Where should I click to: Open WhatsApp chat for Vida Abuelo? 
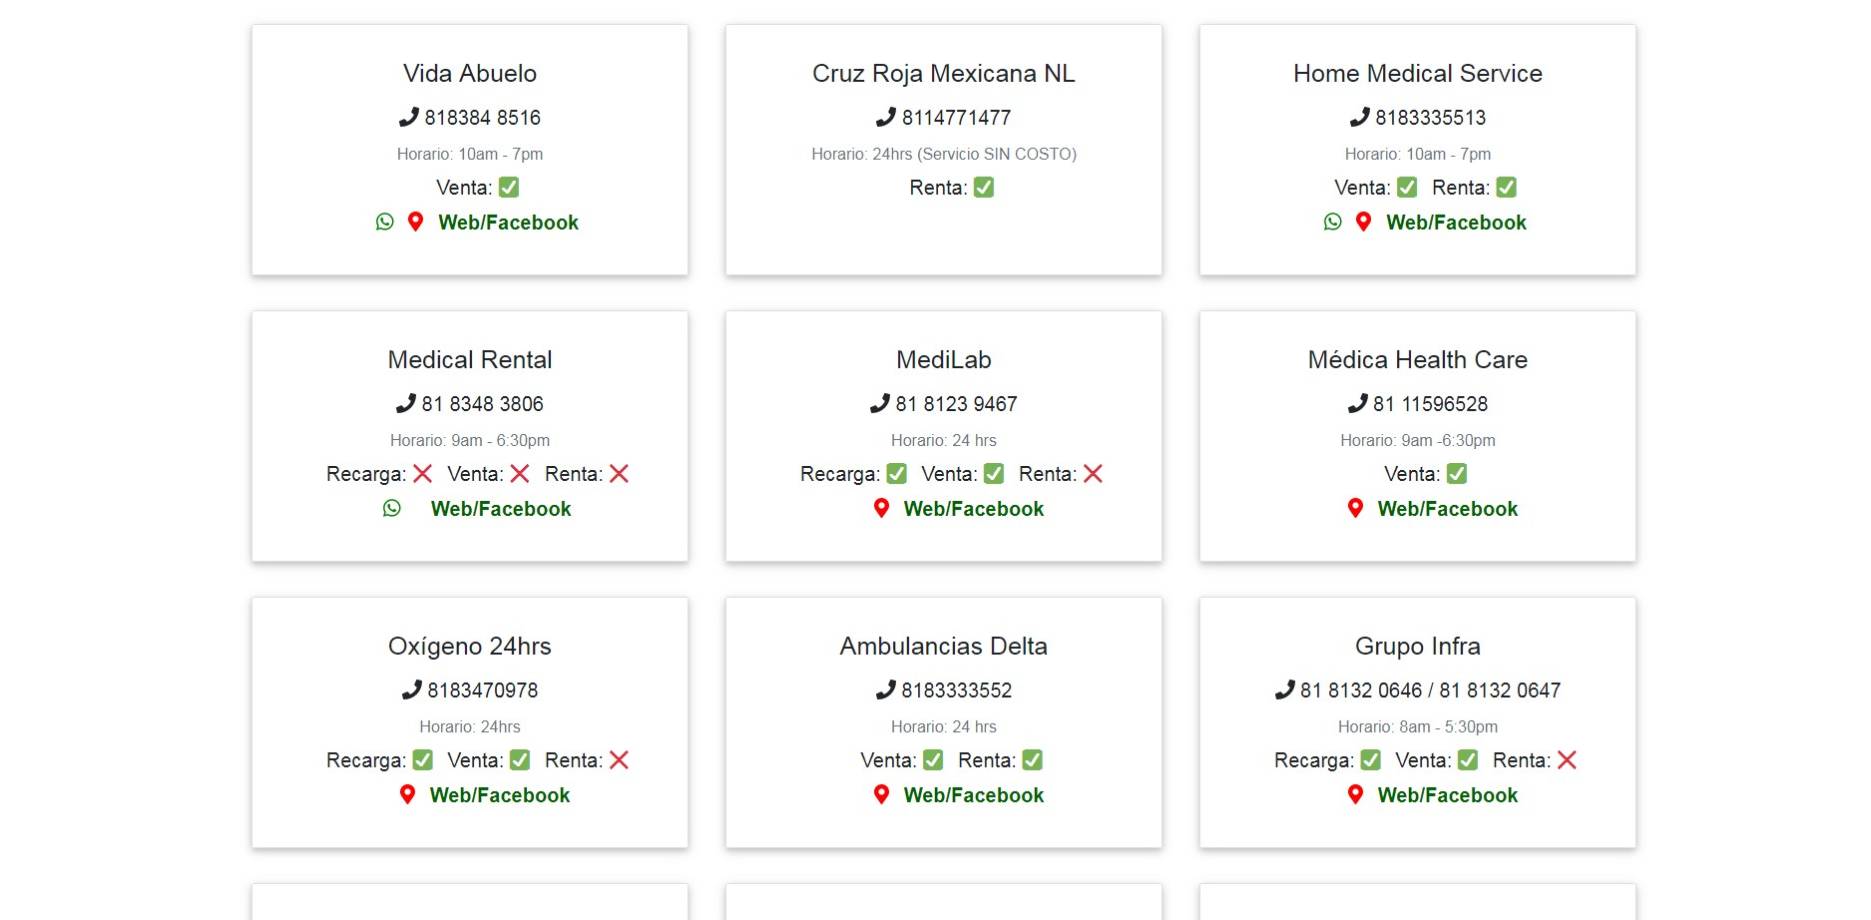click(x=385, y=222)
